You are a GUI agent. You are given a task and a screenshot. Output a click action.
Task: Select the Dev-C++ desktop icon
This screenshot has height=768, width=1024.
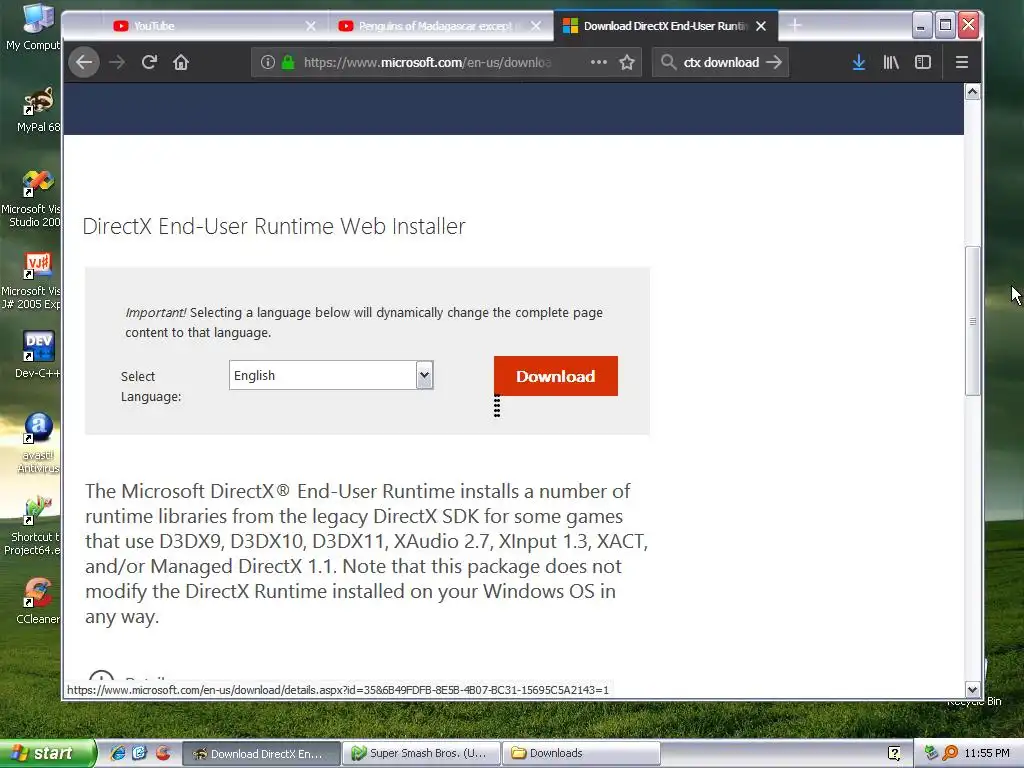[x=37, y=355]
